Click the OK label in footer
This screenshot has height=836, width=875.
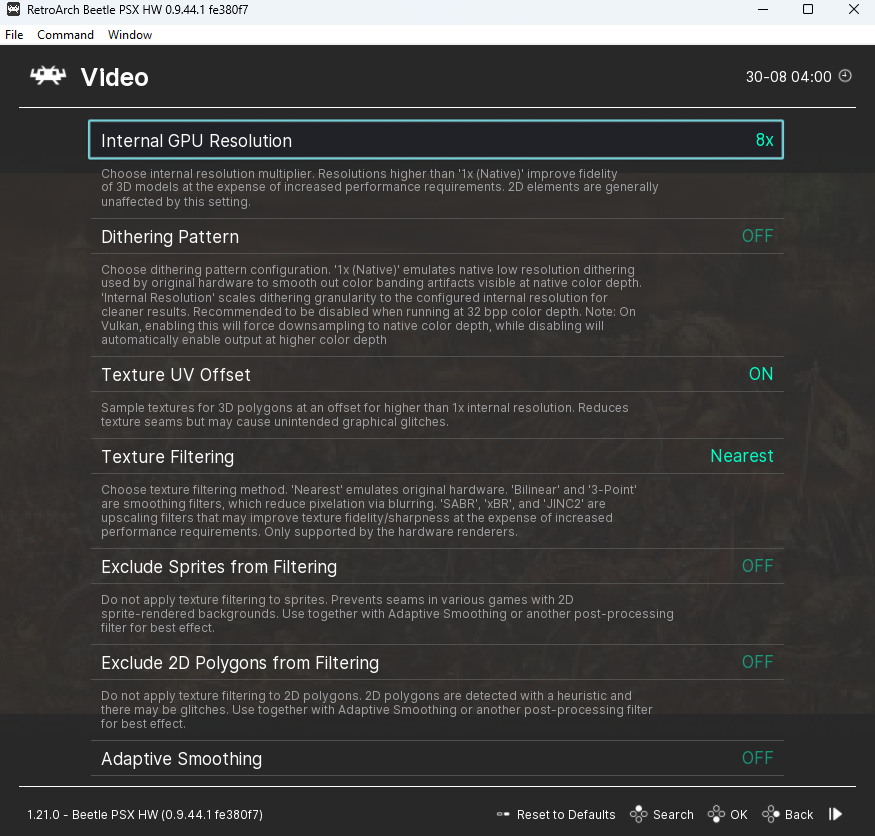[739, 815]
